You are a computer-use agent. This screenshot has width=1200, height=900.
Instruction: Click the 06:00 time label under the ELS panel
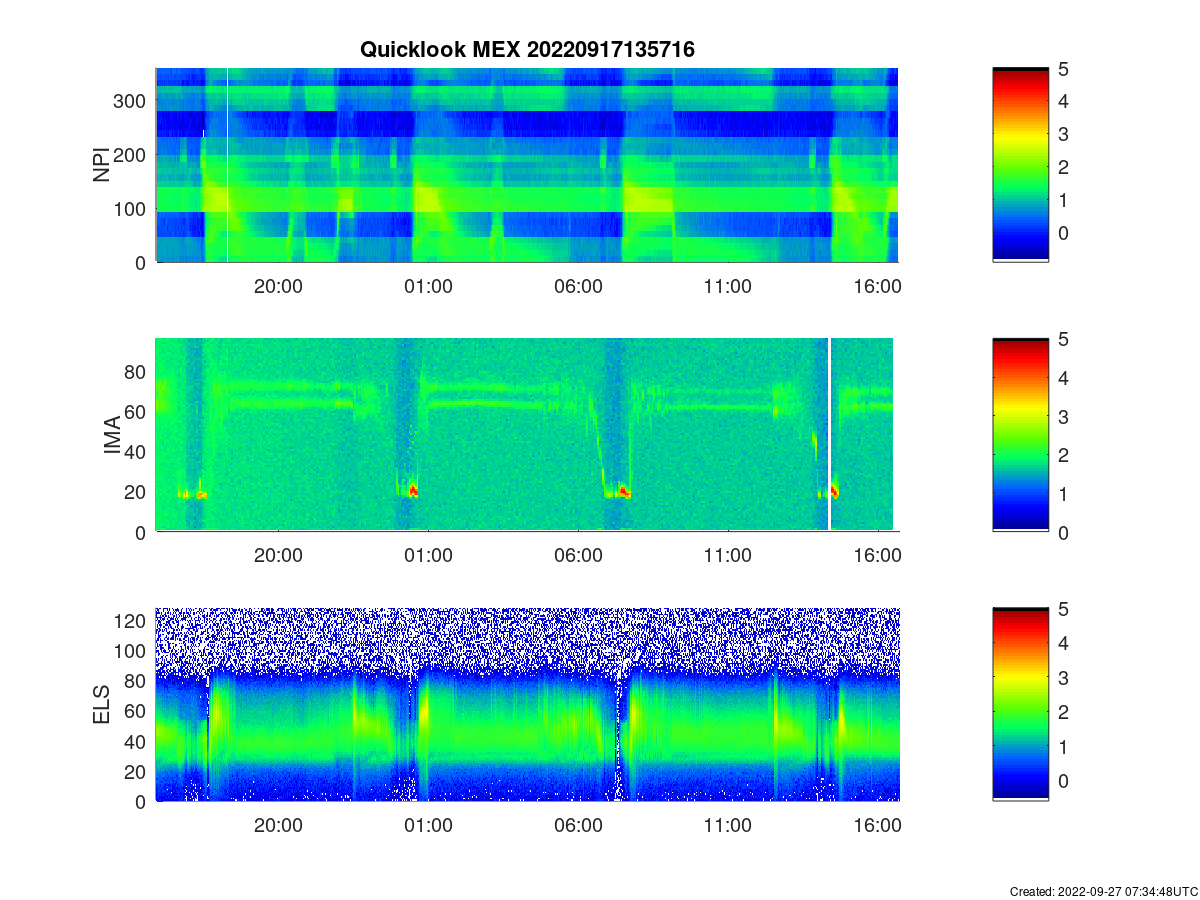tap(578, 826)
